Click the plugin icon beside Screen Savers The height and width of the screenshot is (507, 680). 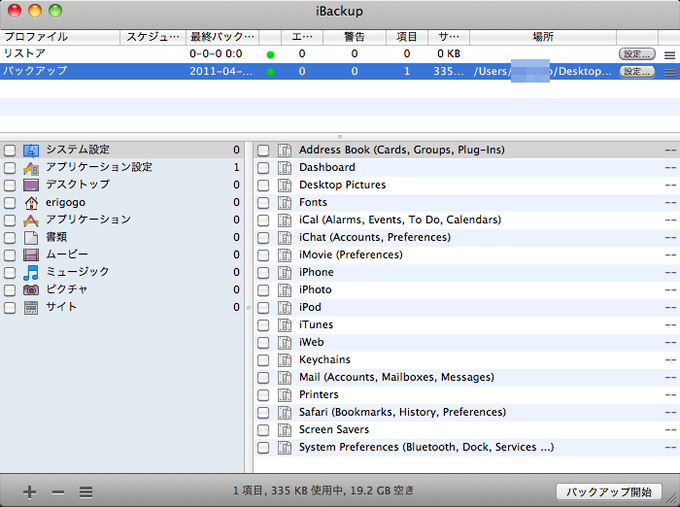pos(284,430)
